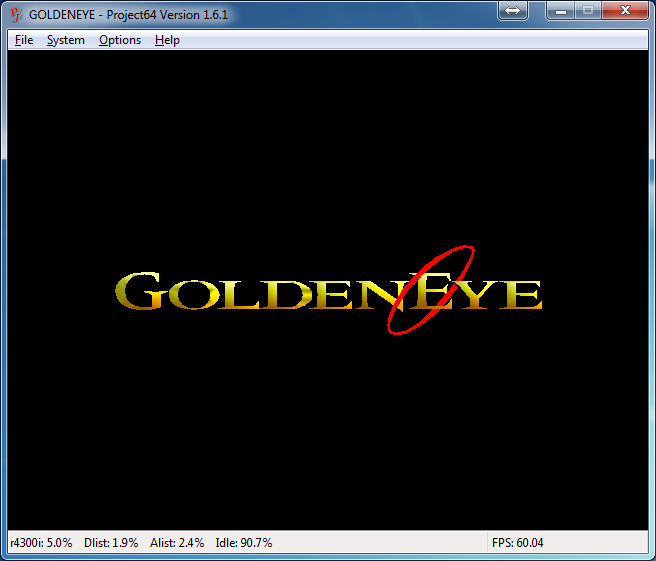Viewport: 656px width, 561px height.
Task: Open the File menu
Action: click(x=24, y=40)
